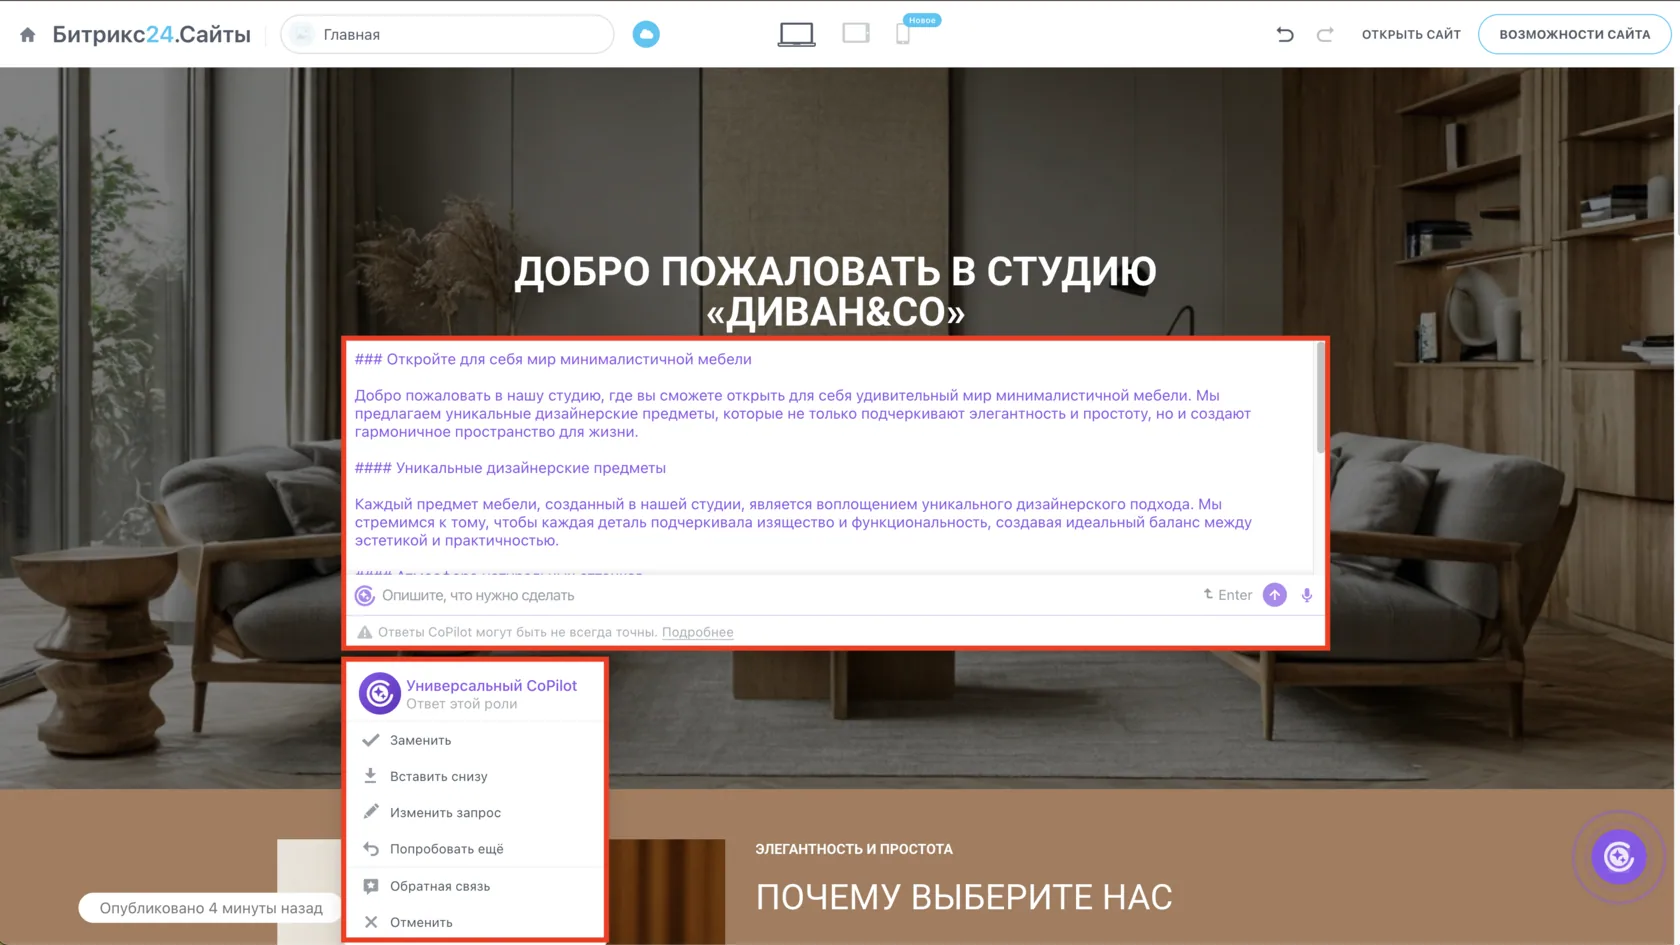Click 'Опубликовано 4 минуты назад' status
The image size is (1680, 945).
(211, 908)
